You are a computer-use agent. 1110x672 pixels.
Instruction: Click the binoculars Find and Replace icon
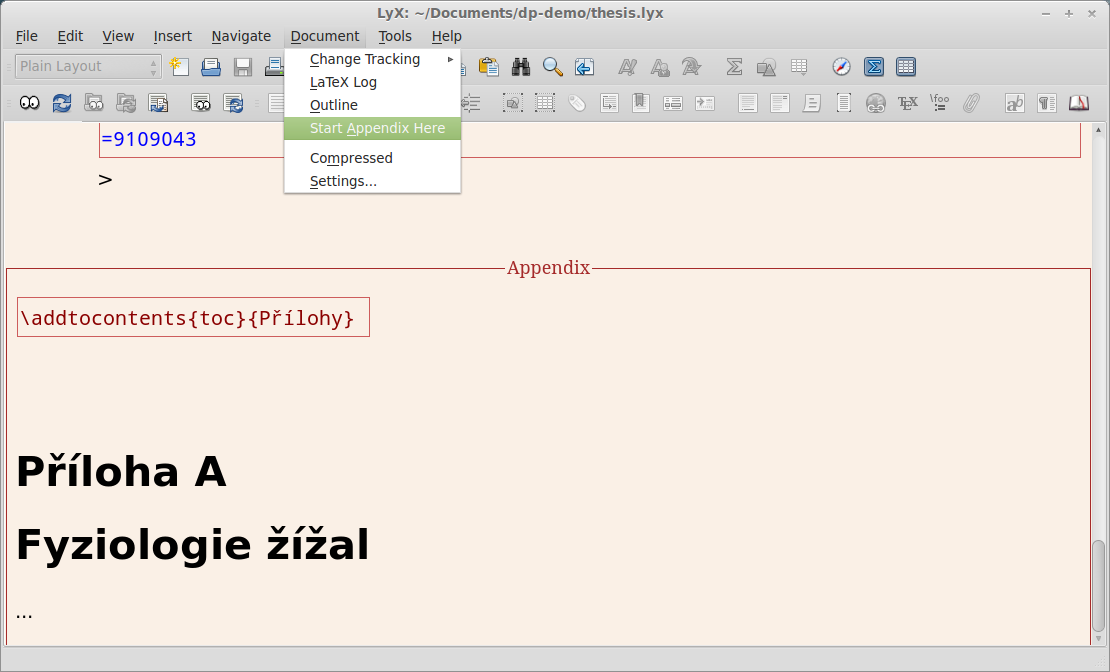tap(521, 67)
